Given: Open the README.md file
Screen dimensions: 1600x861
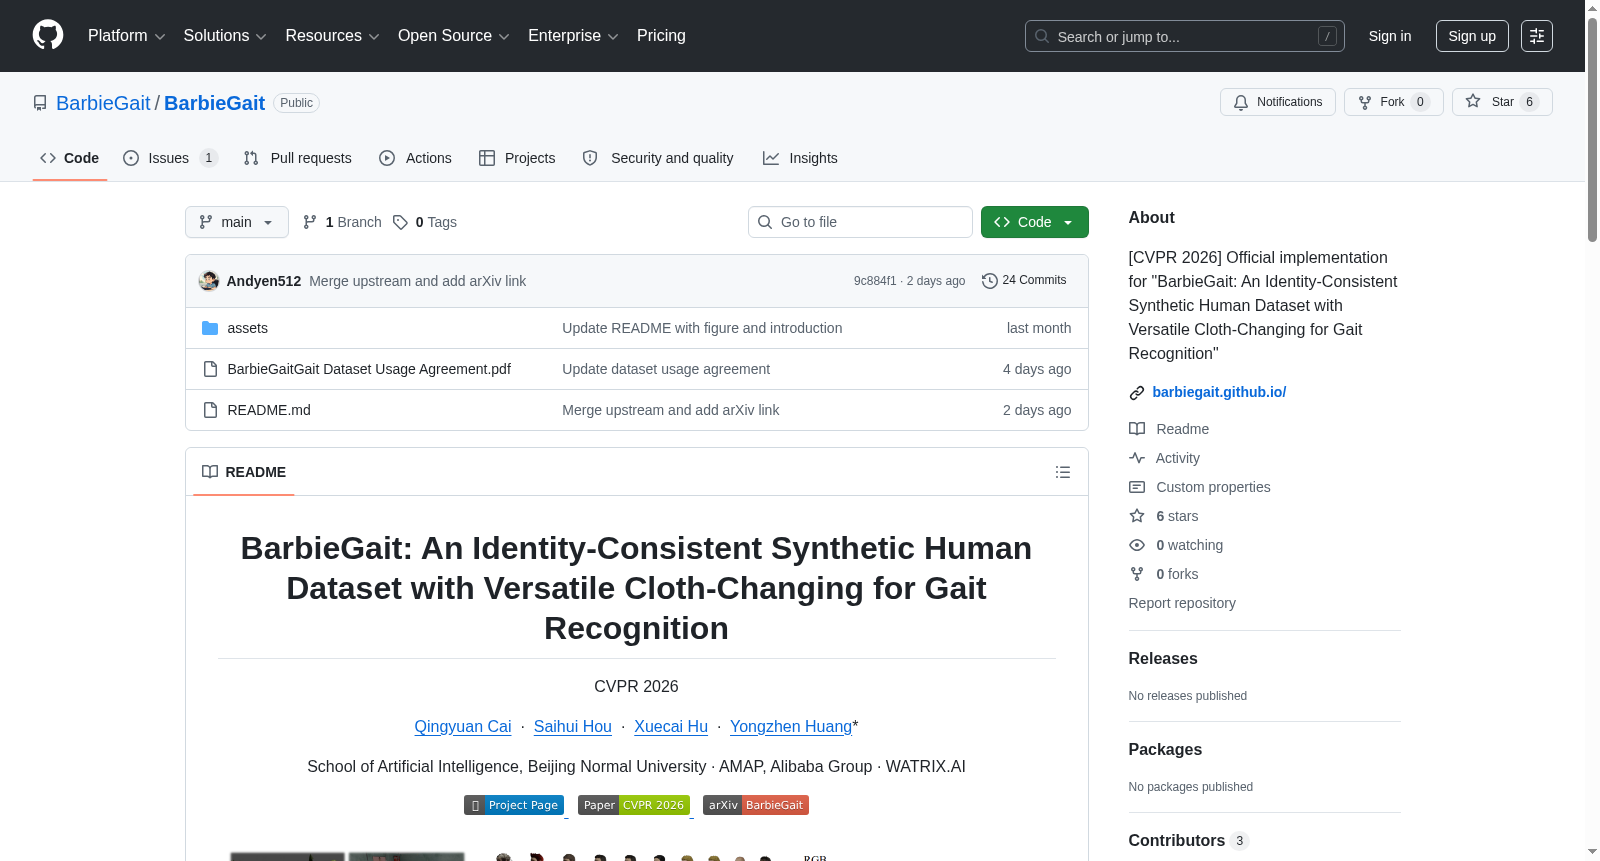Looking at the screenshot, I should [x=269, y=410].
